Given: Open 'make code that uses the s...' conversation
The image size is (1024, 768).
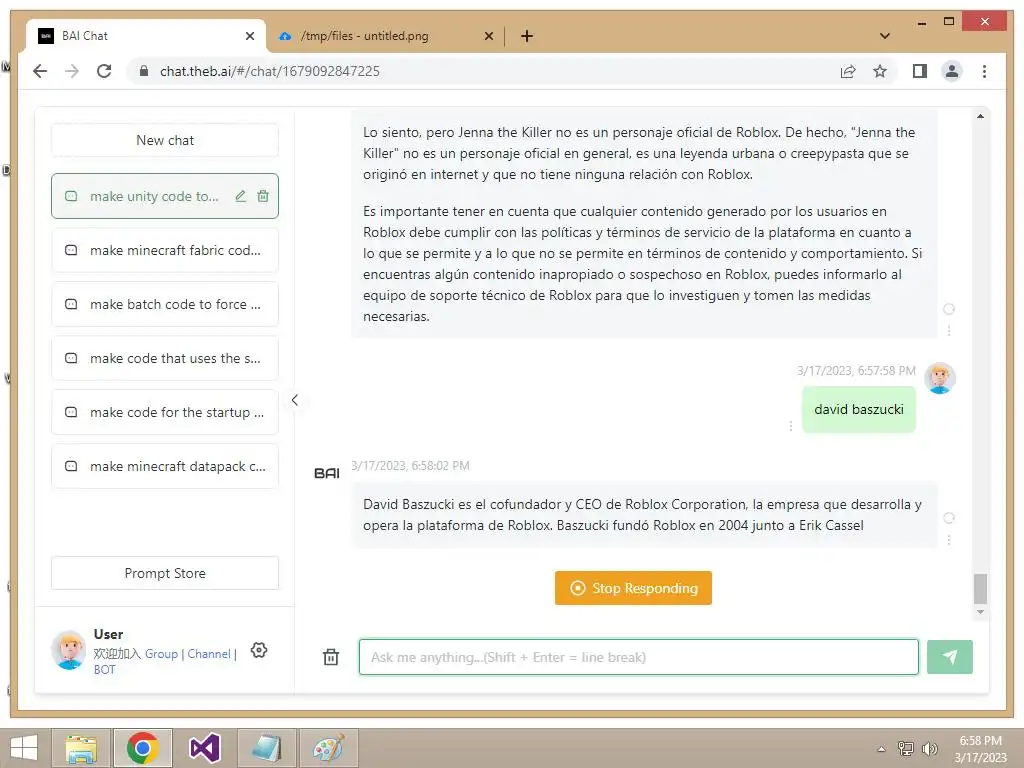Looking at the screenshot, I should click(165, 358).
